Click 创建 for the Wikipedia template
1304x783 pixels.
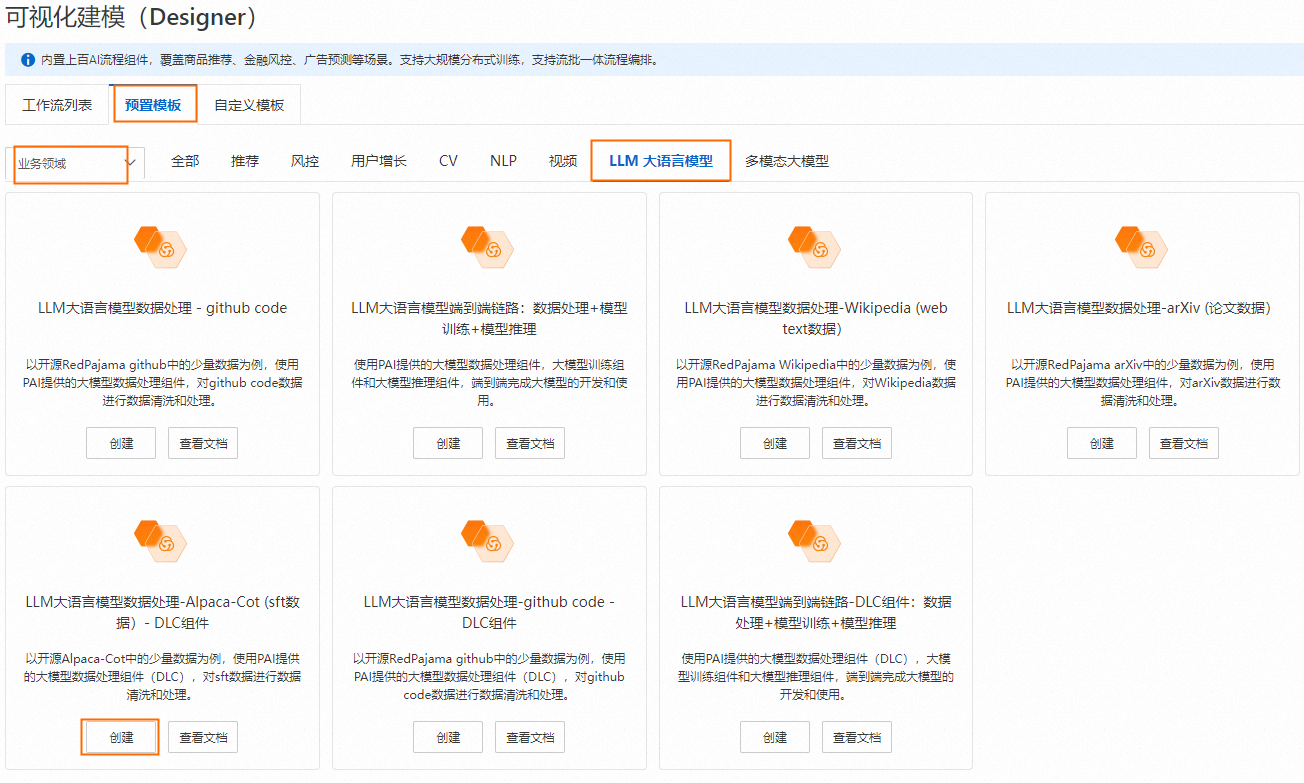click(x=775, y=443)
